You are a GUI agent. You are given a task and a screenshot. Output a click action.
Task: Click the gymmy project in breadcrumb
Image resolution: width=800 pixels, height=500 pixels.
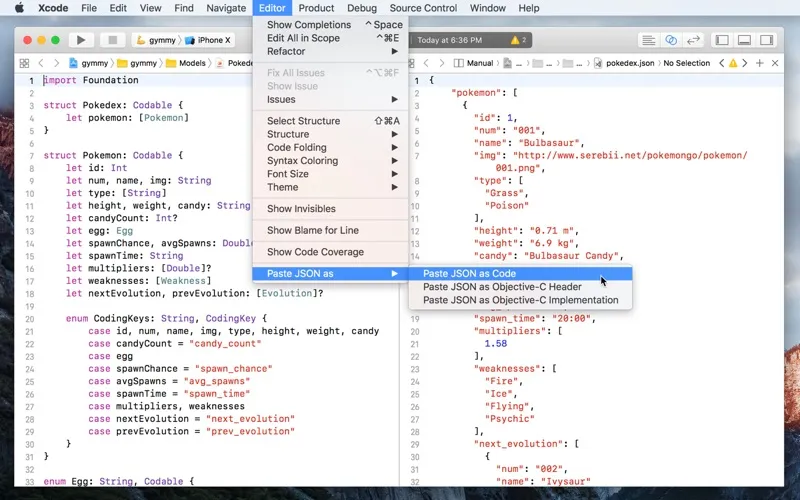[89, 63]
